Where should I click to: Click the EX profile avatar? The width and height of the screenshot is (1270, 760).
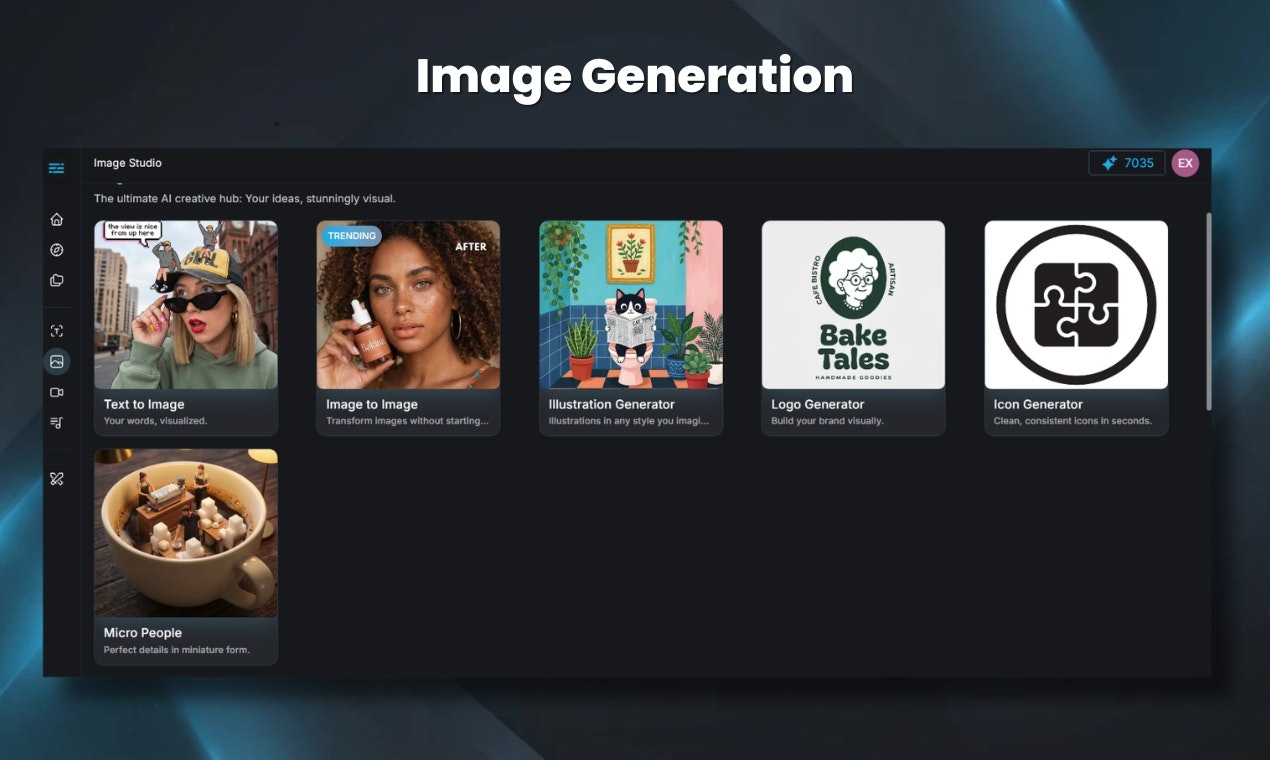[1185, 162]
